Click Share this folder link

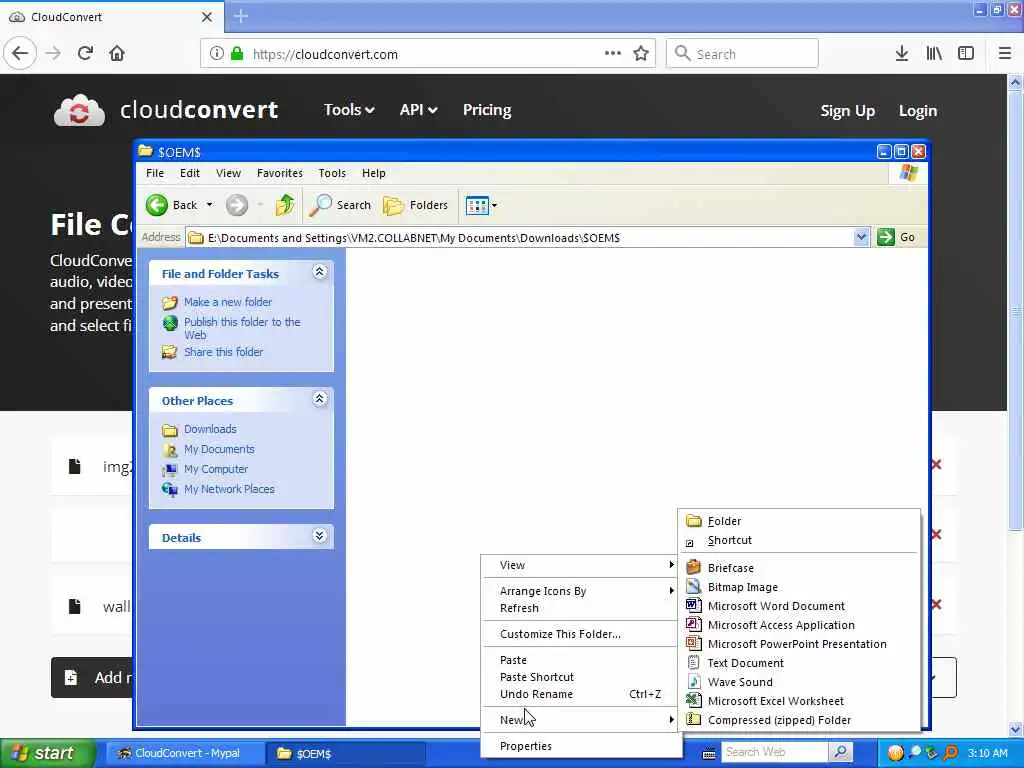[x=223, y=352]
